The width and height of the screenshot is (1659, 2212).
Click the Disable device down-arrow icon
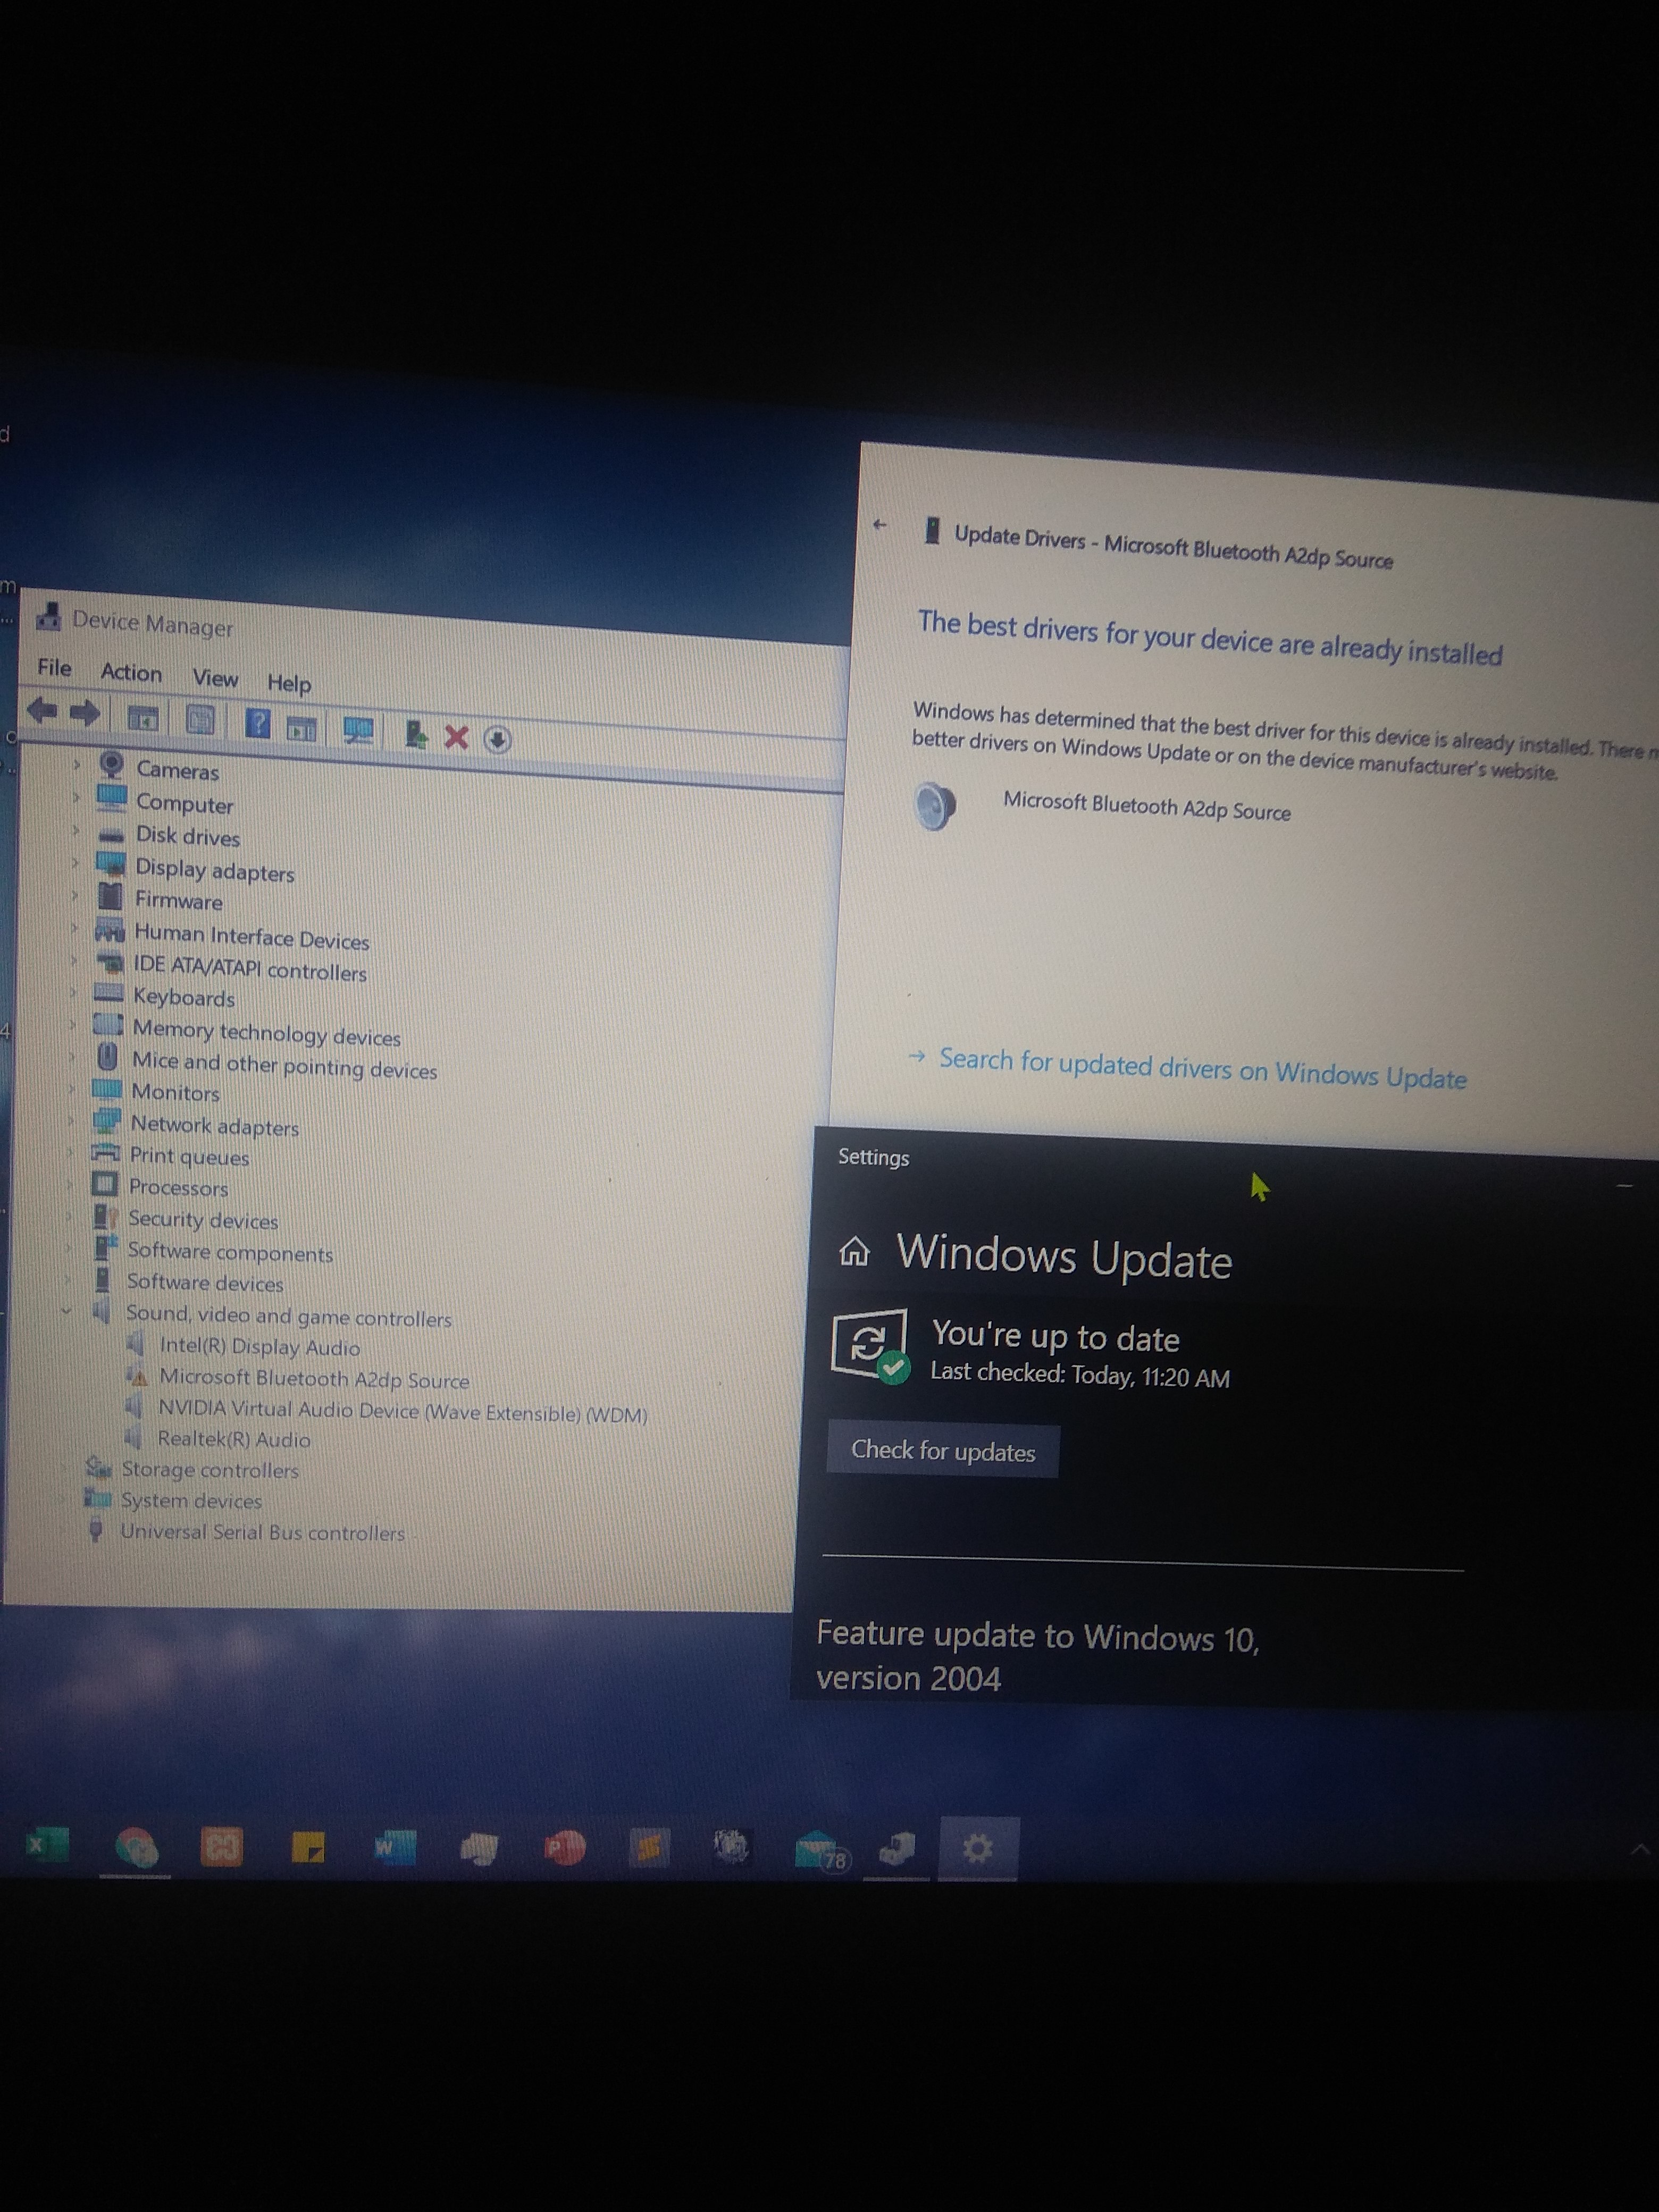pos(497,740)
